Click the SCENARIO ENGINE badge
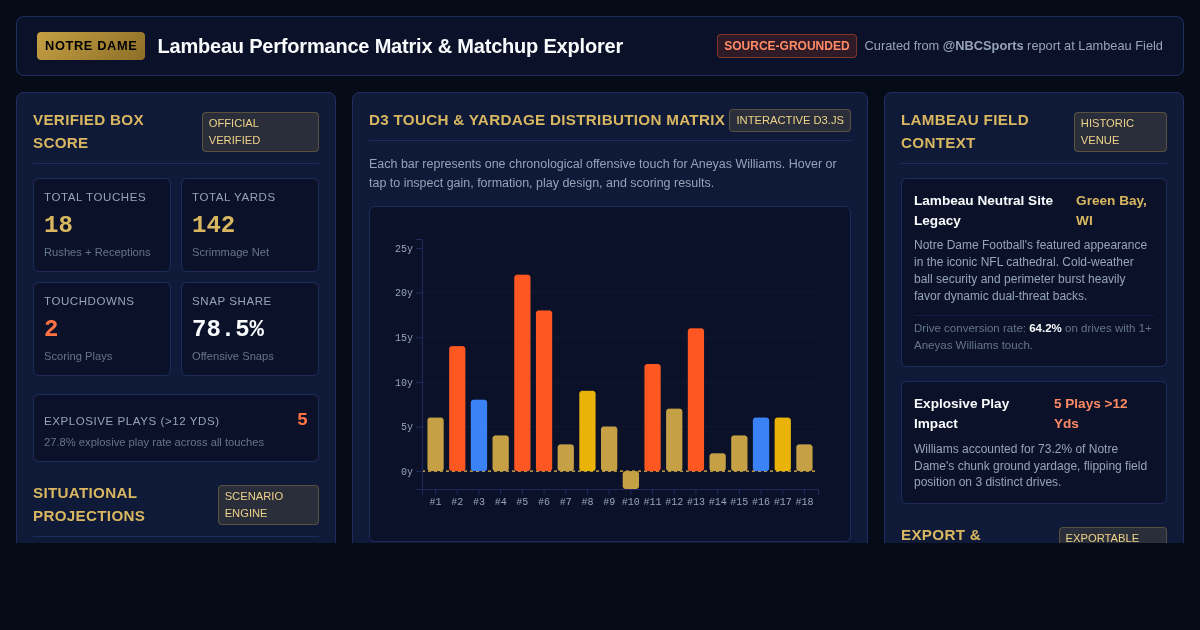1200x630 pixels. click(x=268, y=505)
